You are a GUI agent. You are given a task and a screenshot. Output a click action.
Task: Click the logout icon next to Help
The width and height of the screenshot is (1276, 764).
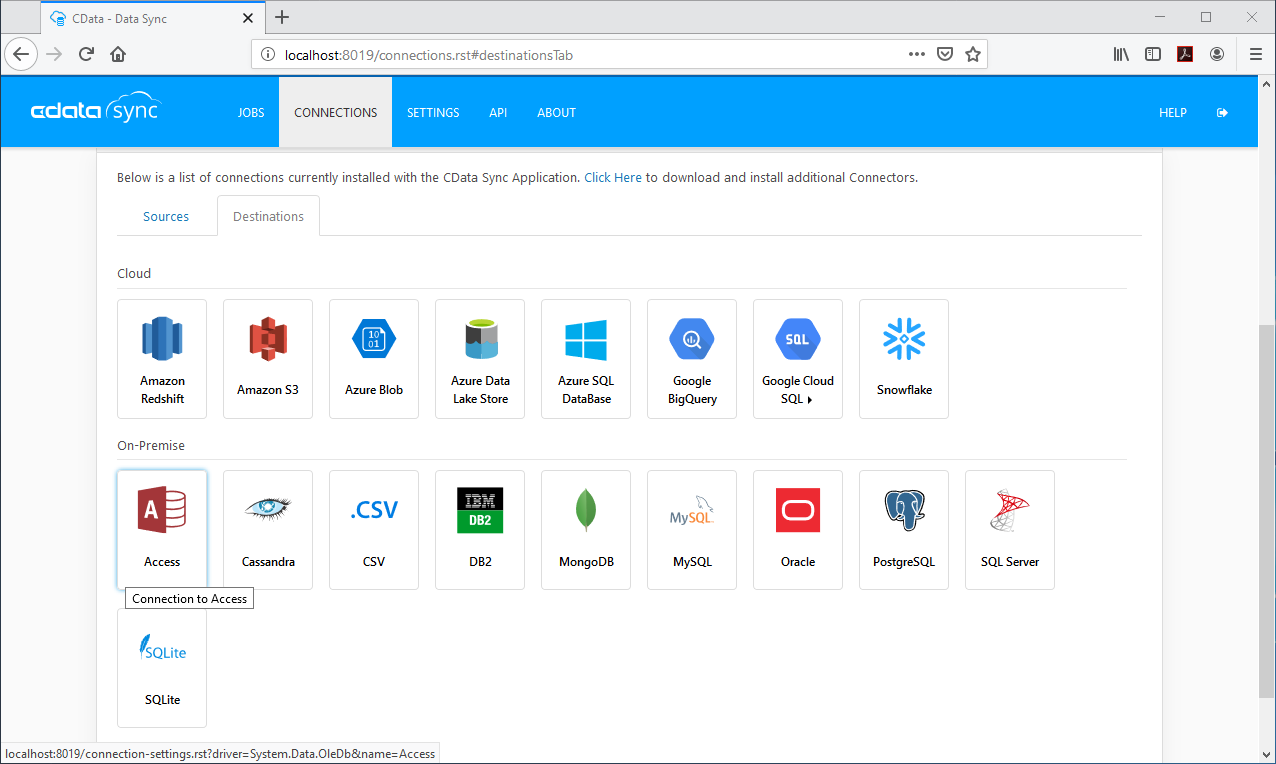coord(1222,113)
